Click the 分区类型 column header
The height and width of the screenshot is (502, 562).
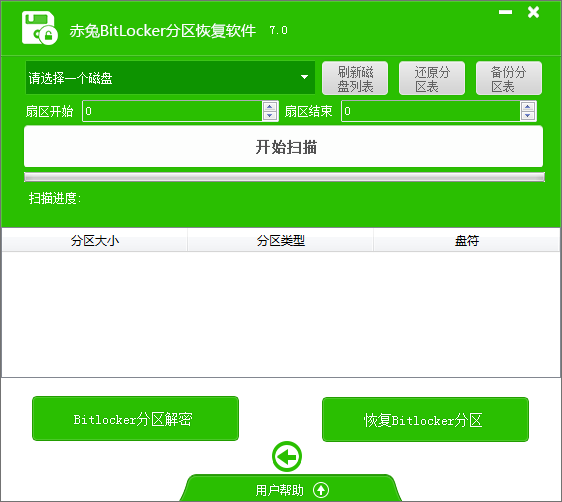[281, 240]
